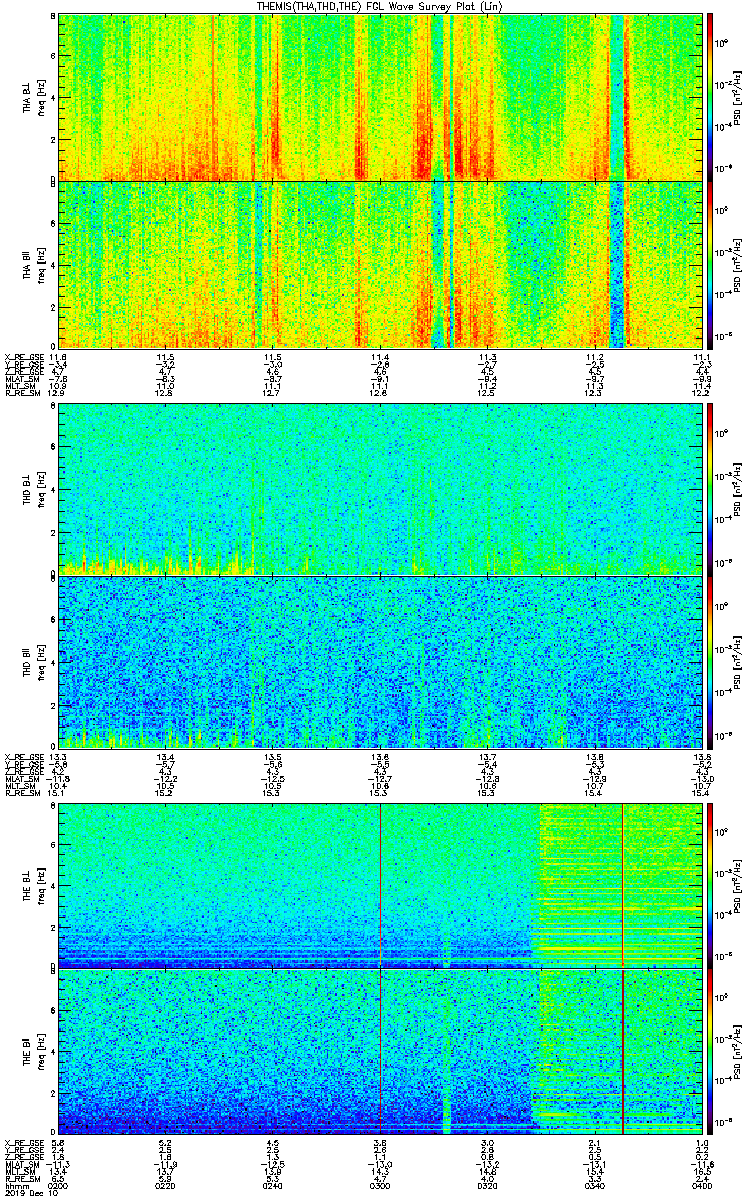Click R_RE_SM row label under THD panels
The width and height of the screenshot is (750, 1200).
point(21,793)
